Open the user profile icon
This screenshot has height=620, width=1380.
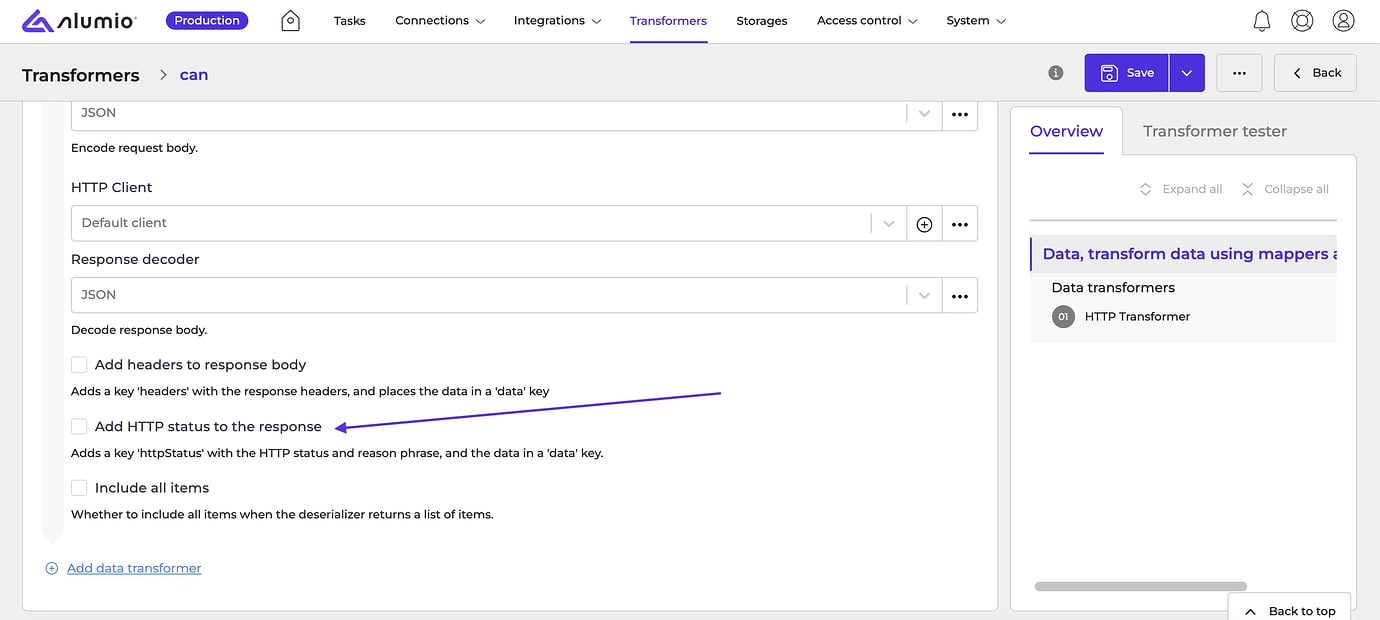tap(1343, 20)
